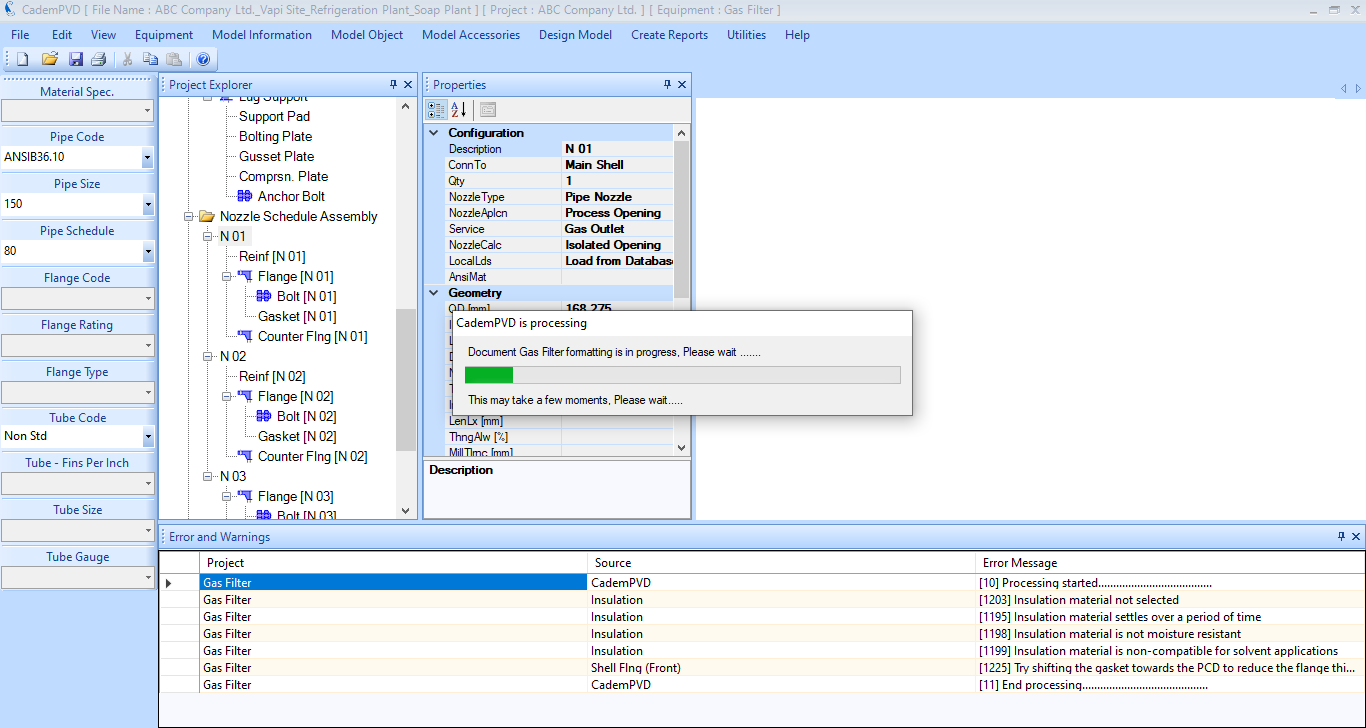Click the Source column header
The image size is (1366, 728).
(781, 563)
